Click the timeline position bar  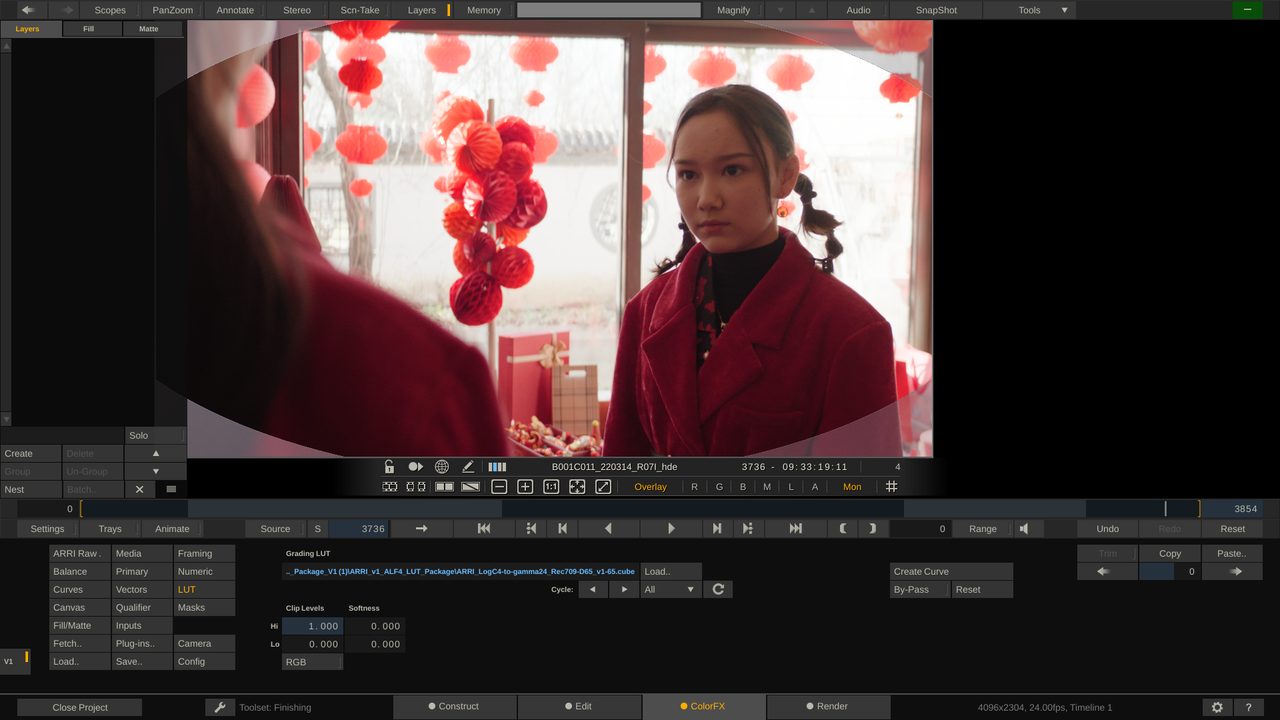[640, 509]
